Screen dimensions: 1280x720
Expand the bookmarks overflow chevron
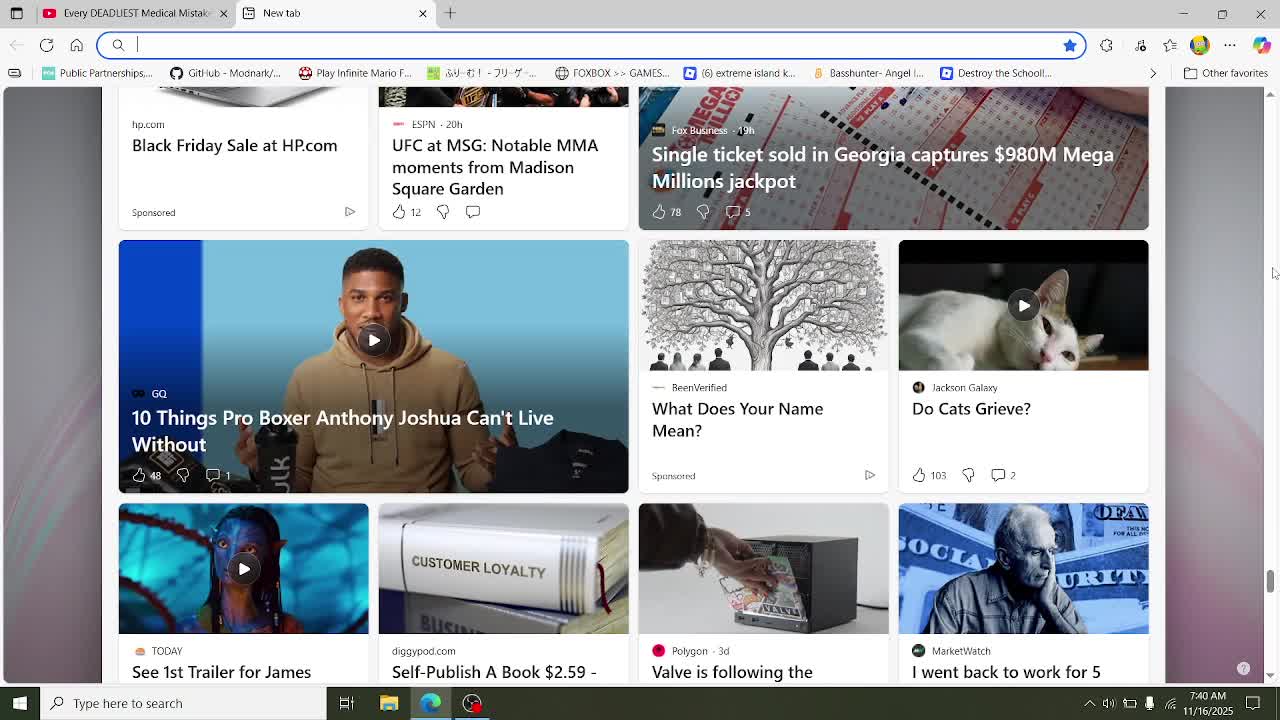coord(1153,73)
